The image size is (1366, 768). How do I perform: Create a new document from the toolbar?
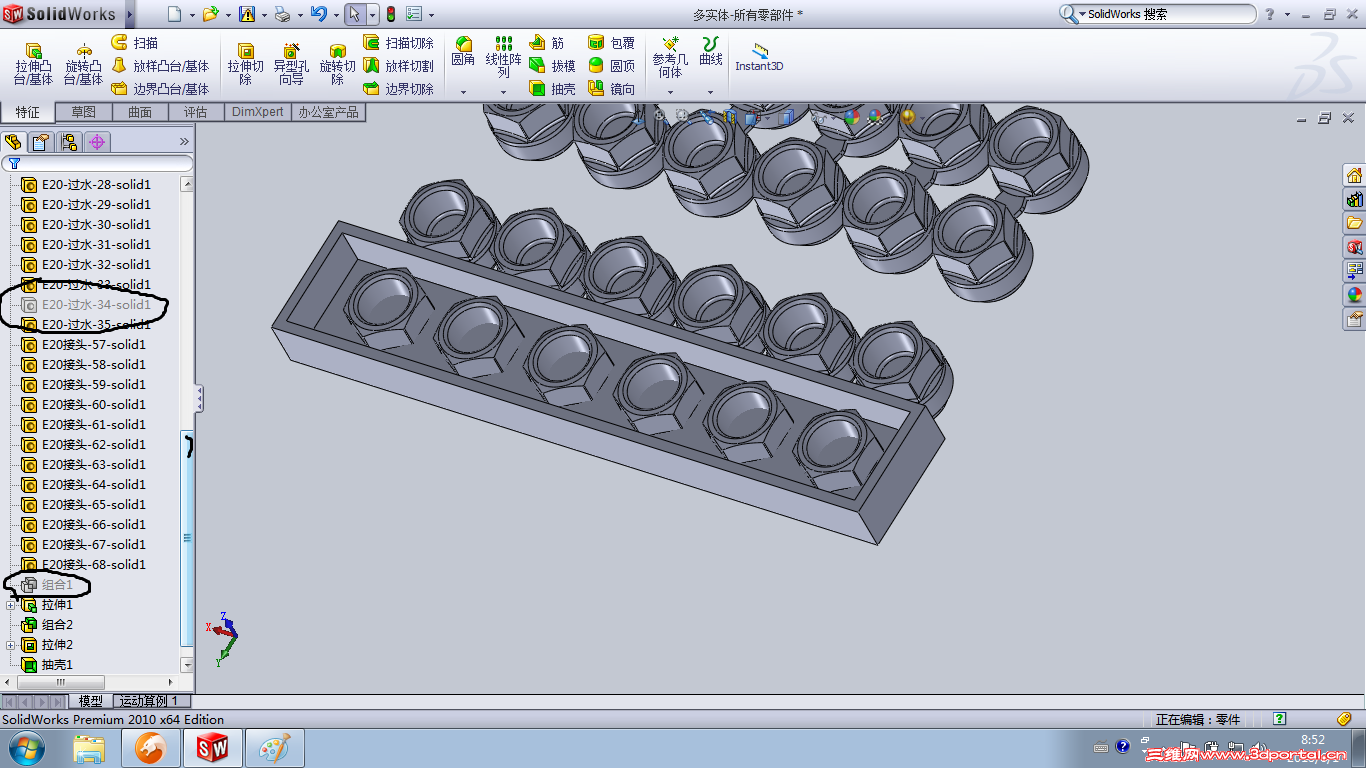coord(174,14)
